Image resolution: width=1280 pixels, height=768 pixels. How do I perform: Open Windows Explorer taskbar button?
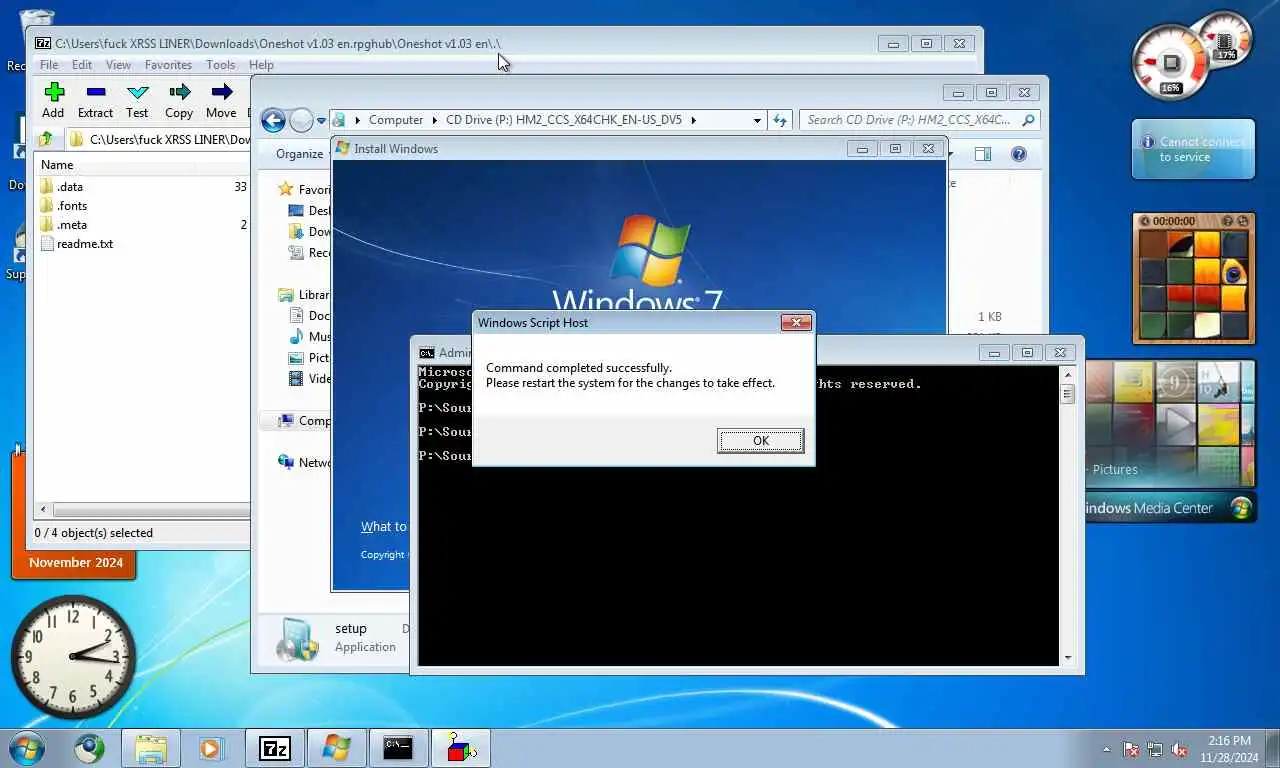pos(151,748)
